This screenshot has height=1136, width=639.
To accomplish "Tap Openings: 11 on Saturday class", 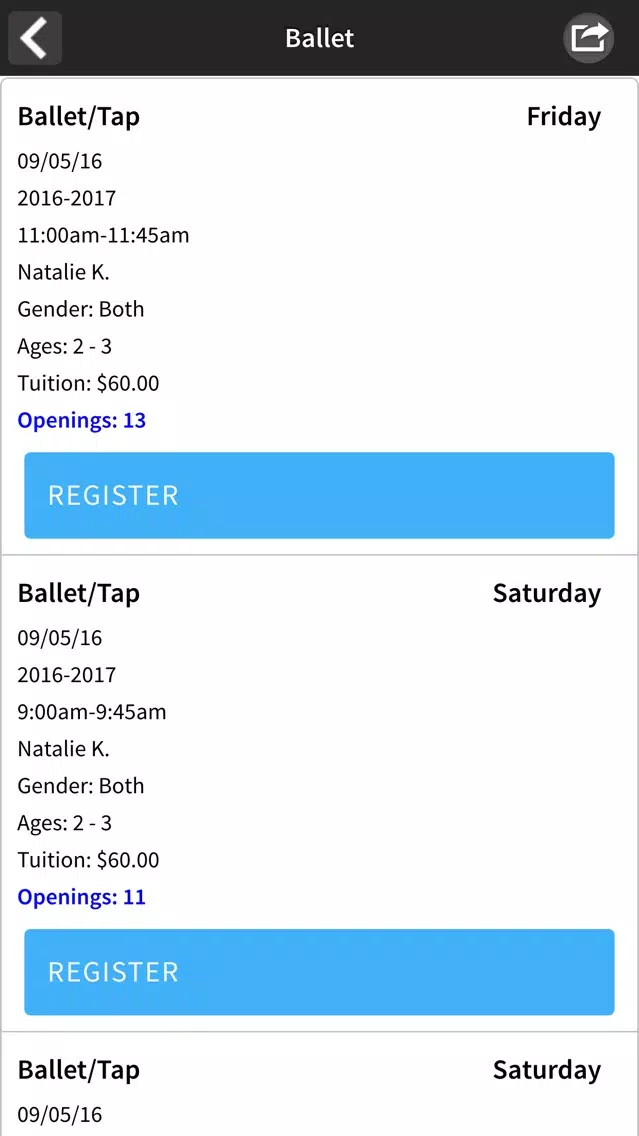I will tap(82, 897).
